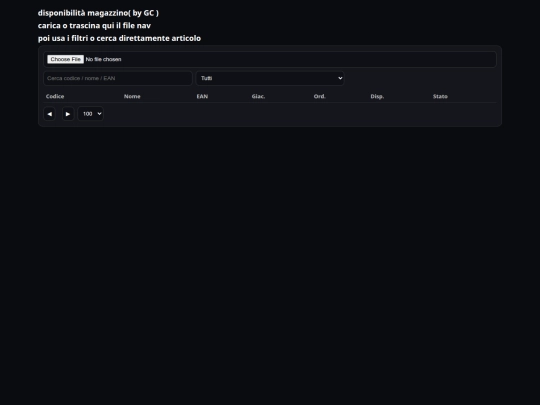Open the 100 rows-per-page dropdown

91,114
